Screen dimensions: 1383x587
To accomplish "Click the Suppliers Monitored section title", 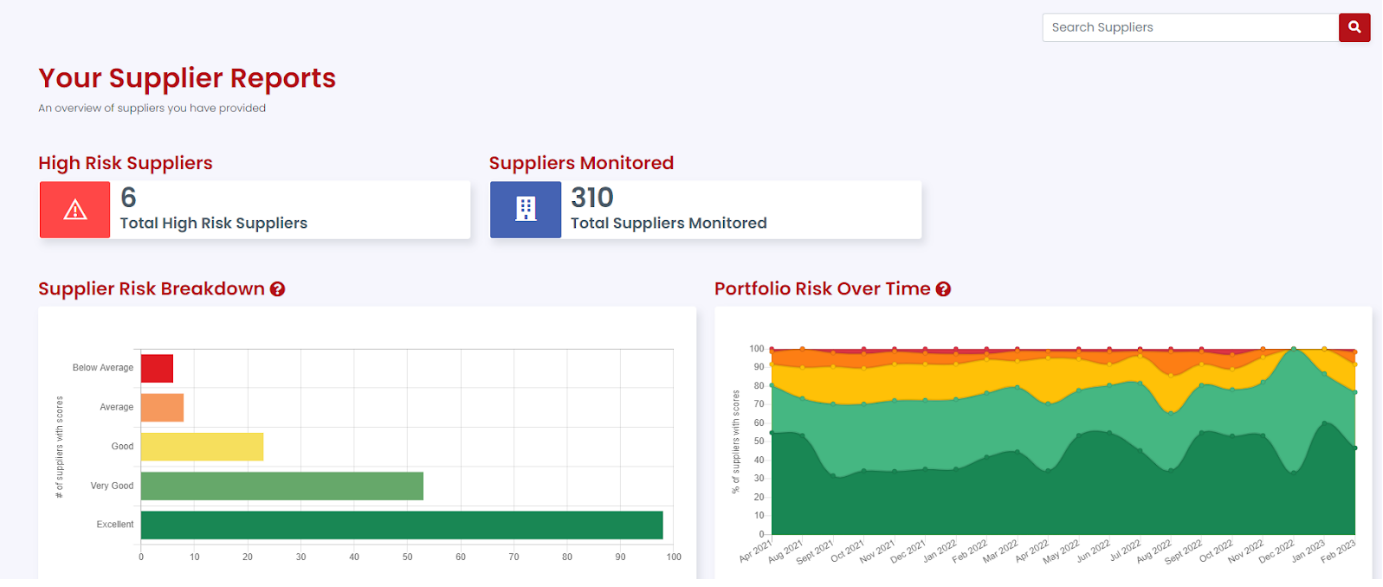I will coord(581,163).
